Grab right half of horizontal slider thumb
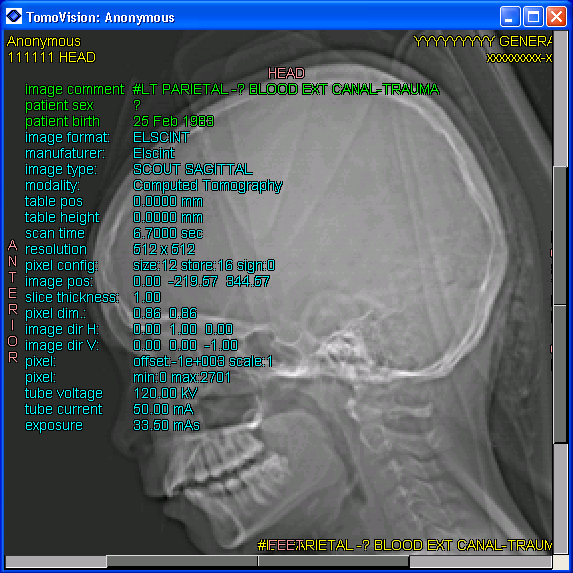This screenshot has height=573, width=573. [334, 561]
